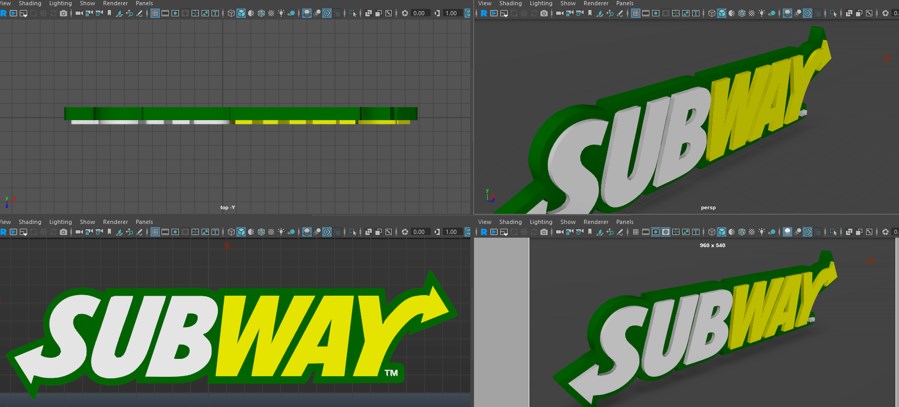Select Smooth Shade All in the top panel toolbar
The height and width of the screenshot is (407, 899).
coord(241,13)
